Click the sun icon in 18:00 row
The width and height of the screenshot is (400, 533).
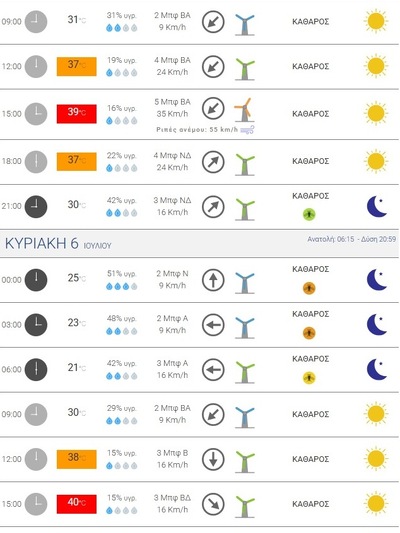point(376,161)
